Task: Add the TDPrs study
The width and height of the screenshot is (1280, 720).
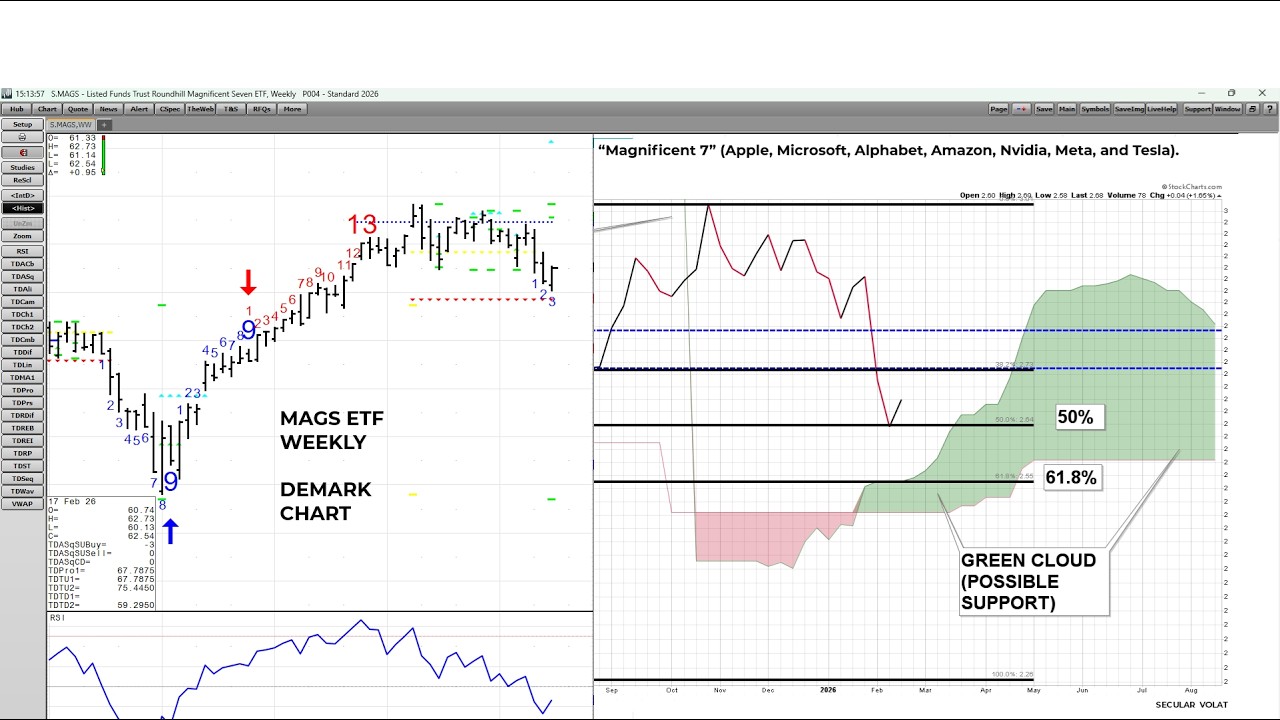Action: (x=22, y=403)
